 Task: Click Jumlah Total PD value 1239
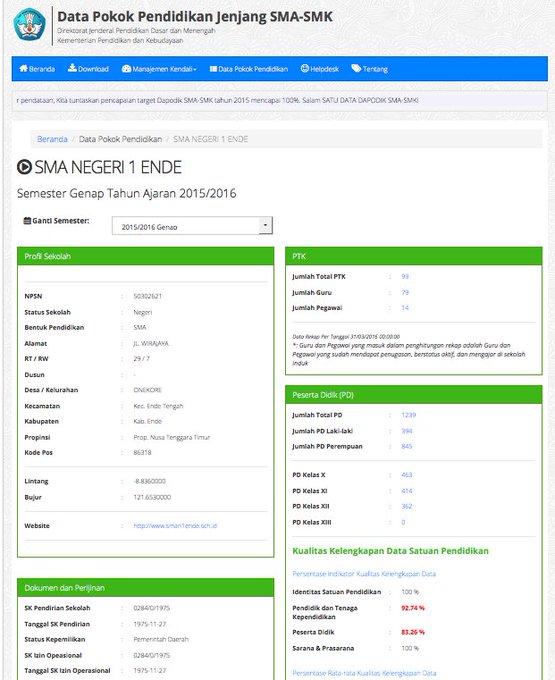click(x=408, y=415)
